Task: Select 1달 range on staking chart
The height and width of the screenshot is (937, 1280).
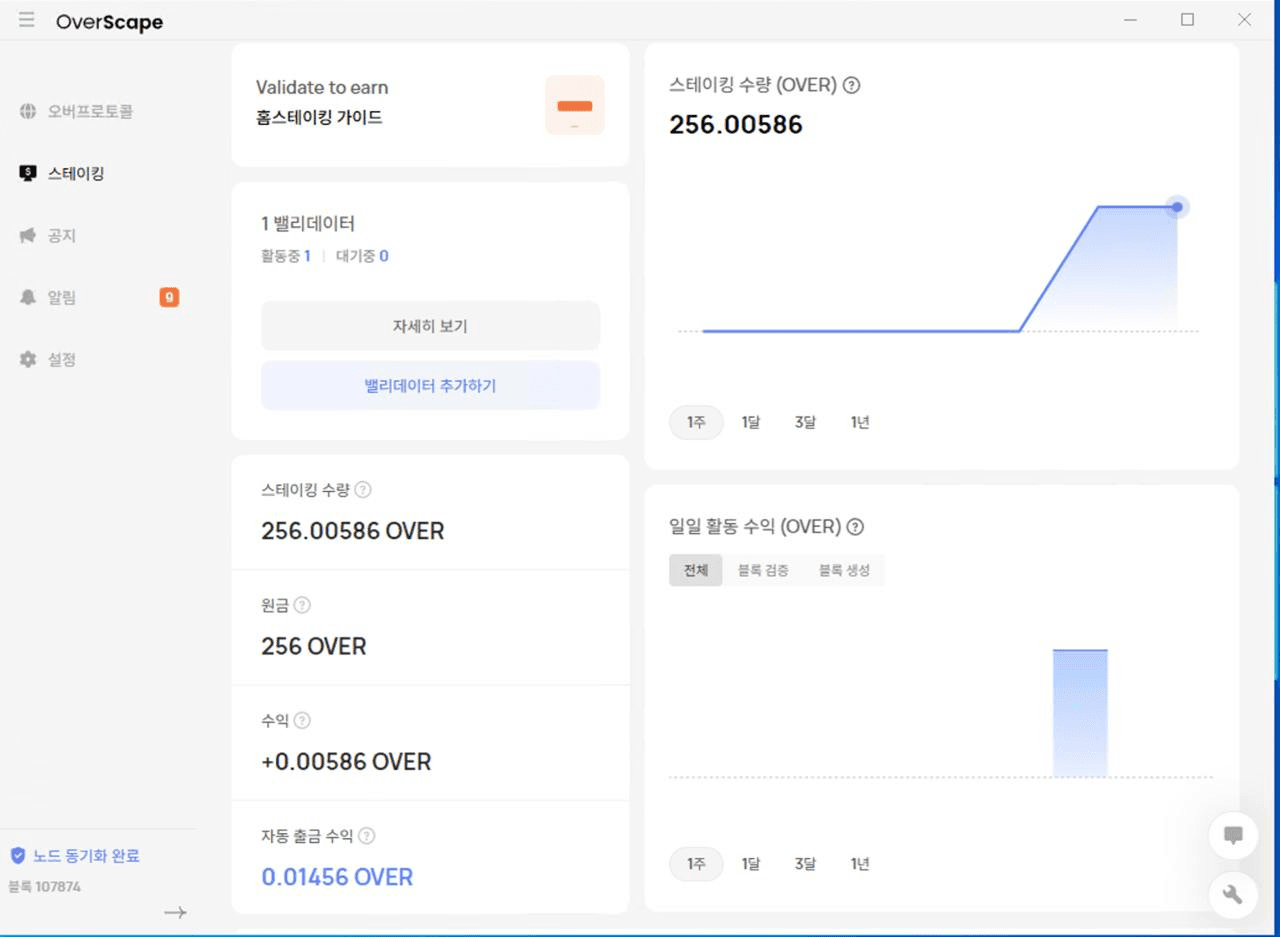Action: tap(751, 422)
